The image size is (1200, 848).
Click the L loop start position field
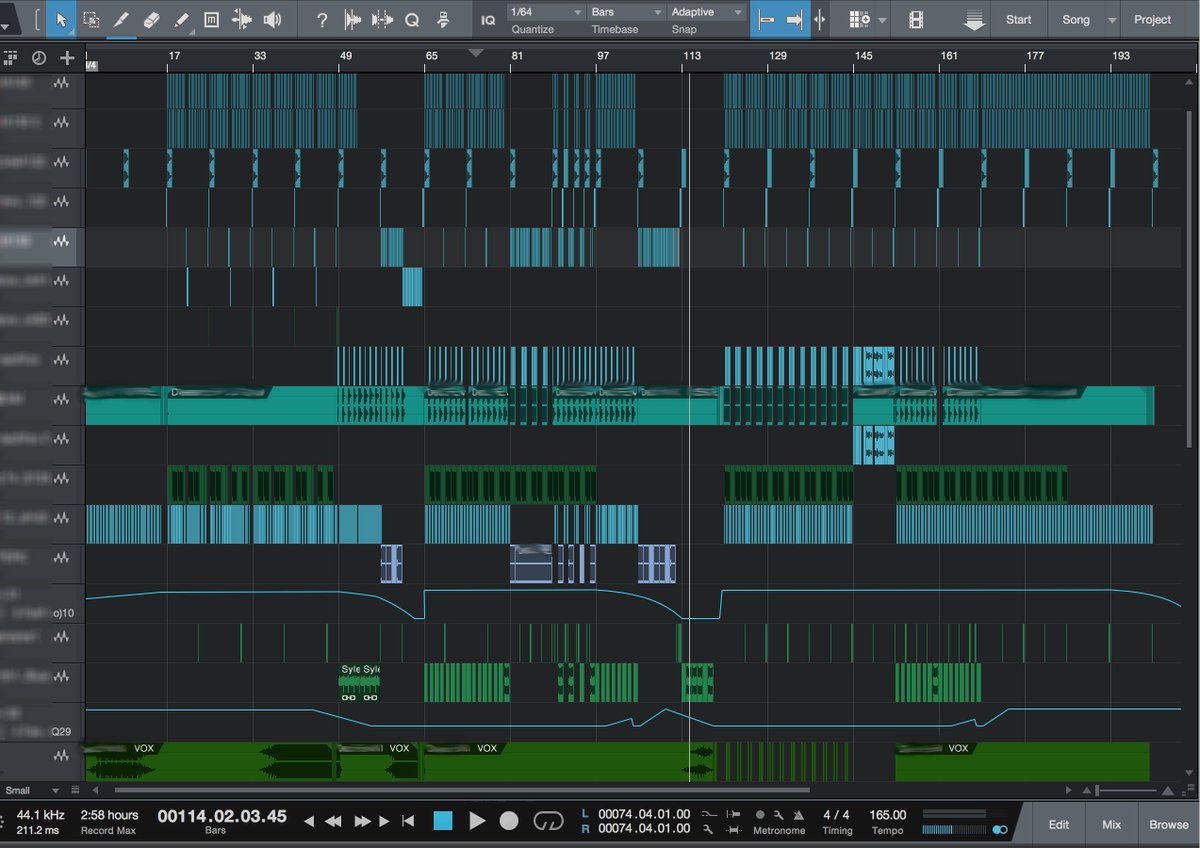click(x=644, y=814)
